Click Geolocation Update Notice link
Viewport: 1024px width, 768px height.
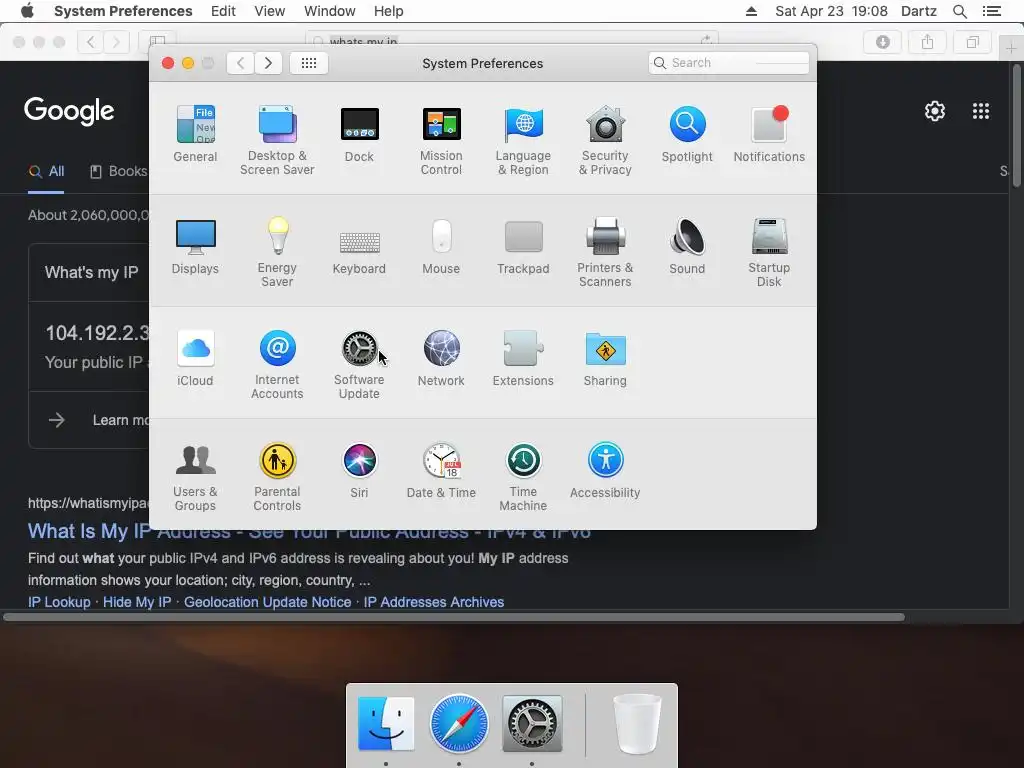[268, 602]
